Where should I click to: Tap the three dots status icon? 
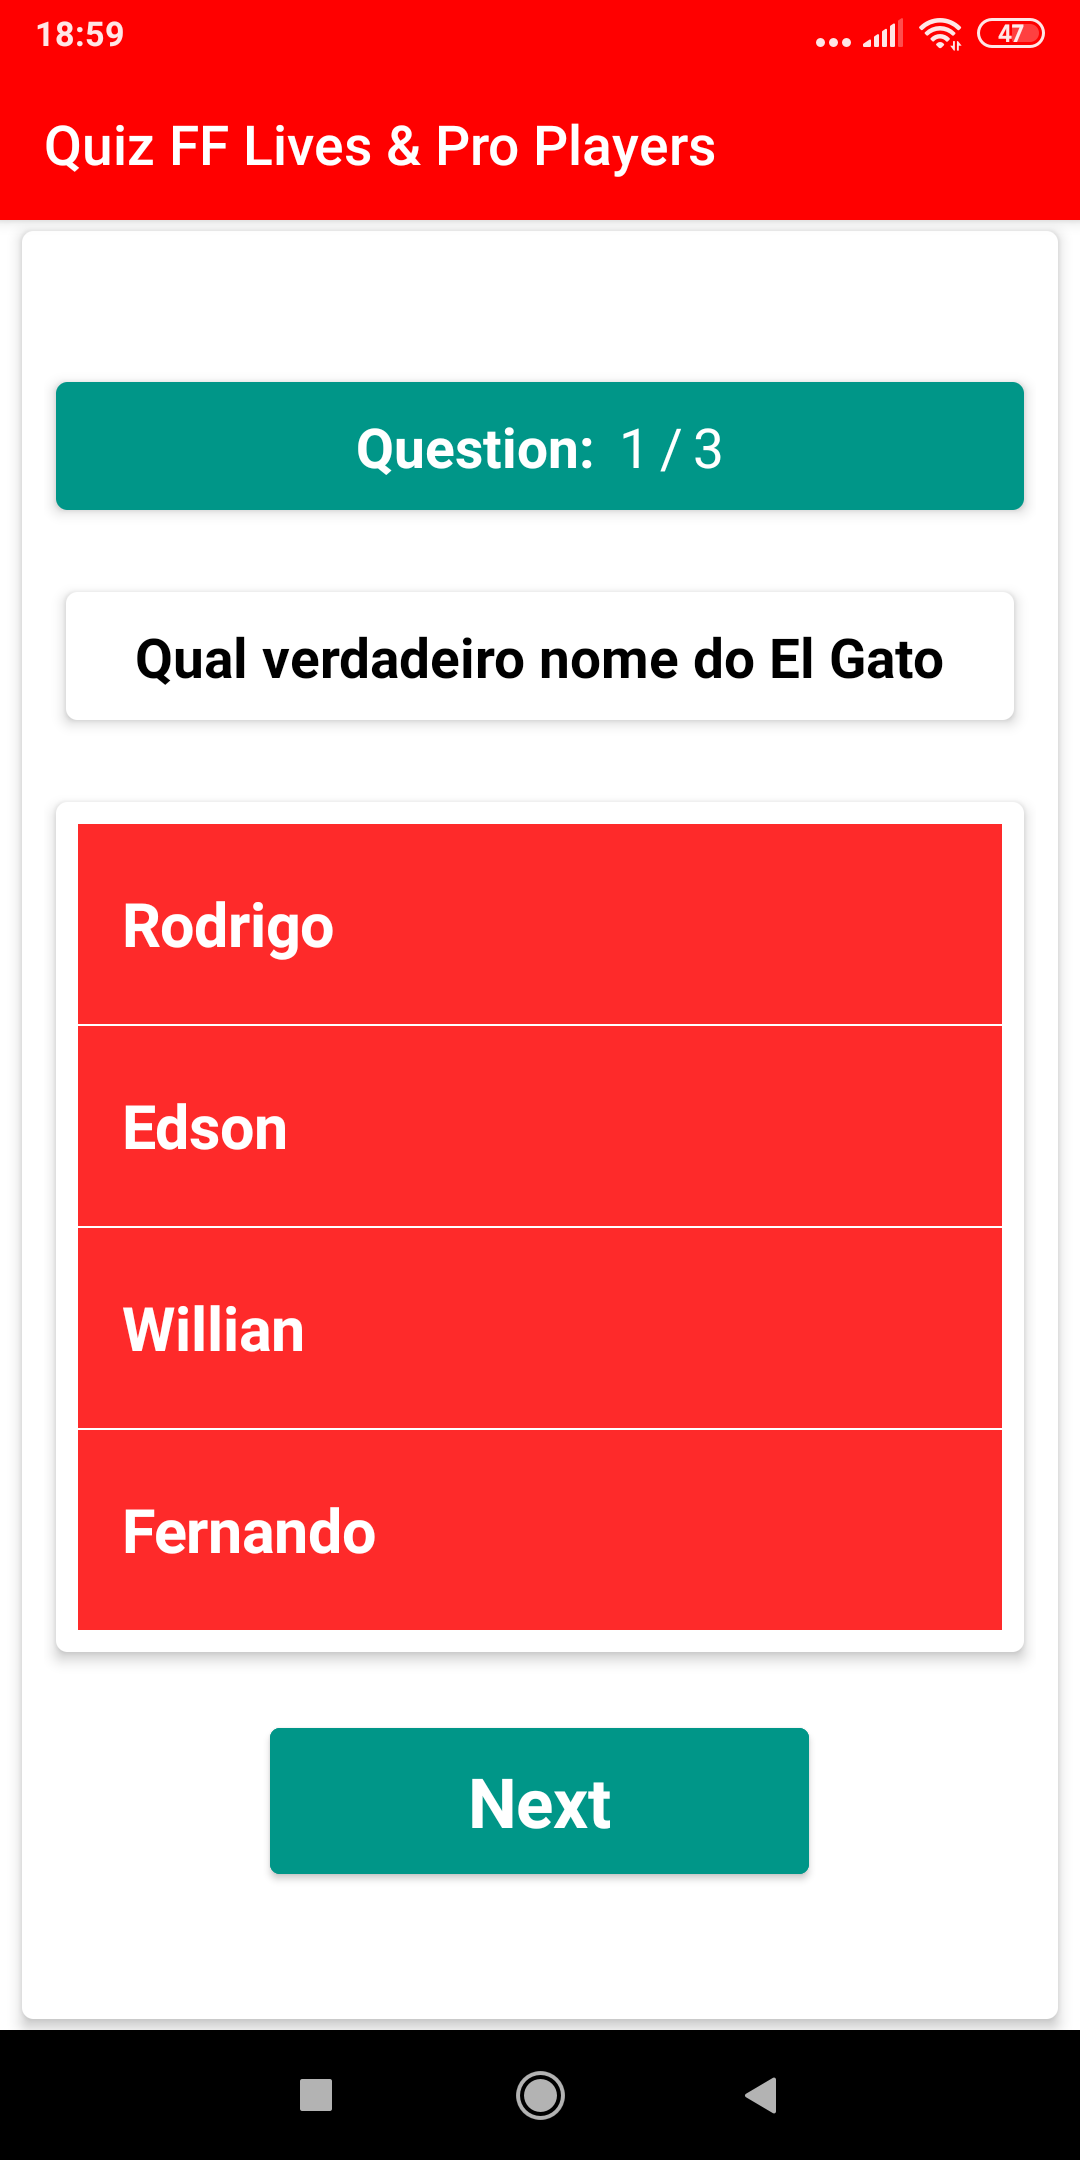tap(832, 42)
